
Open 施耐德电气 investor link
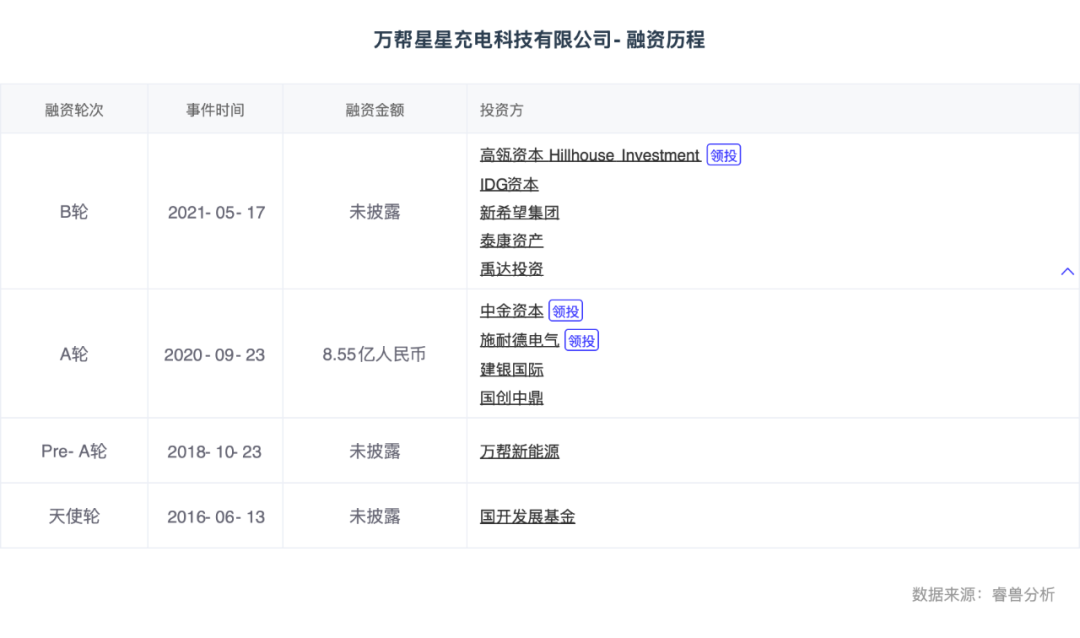coord(519,340)
